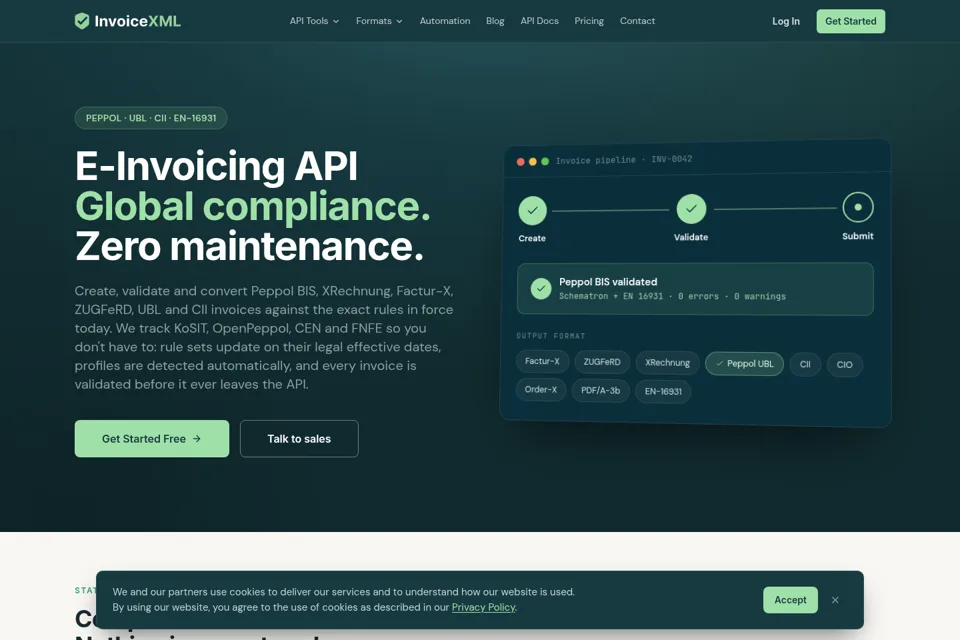Viewport: 960px width, 640px height.
Task: Select the Factur-X output format chip
Action: pyautogui.click(x=542, y=361)
